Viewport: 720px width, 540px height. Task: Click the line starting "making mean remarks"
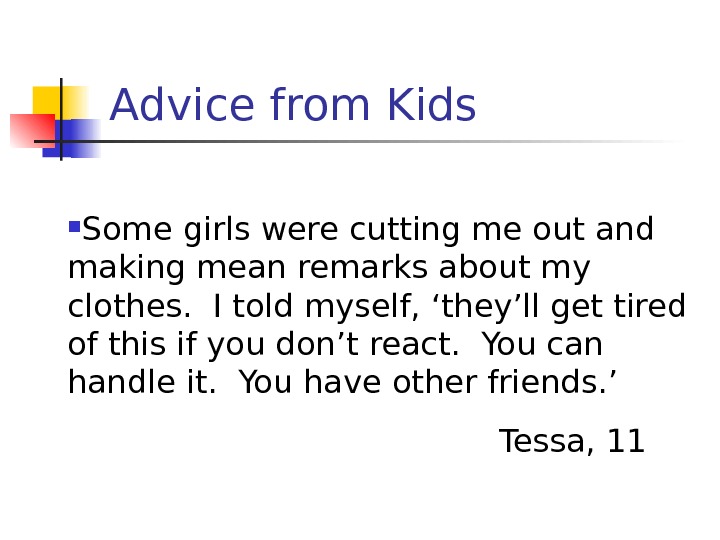[x=329, y=268]
